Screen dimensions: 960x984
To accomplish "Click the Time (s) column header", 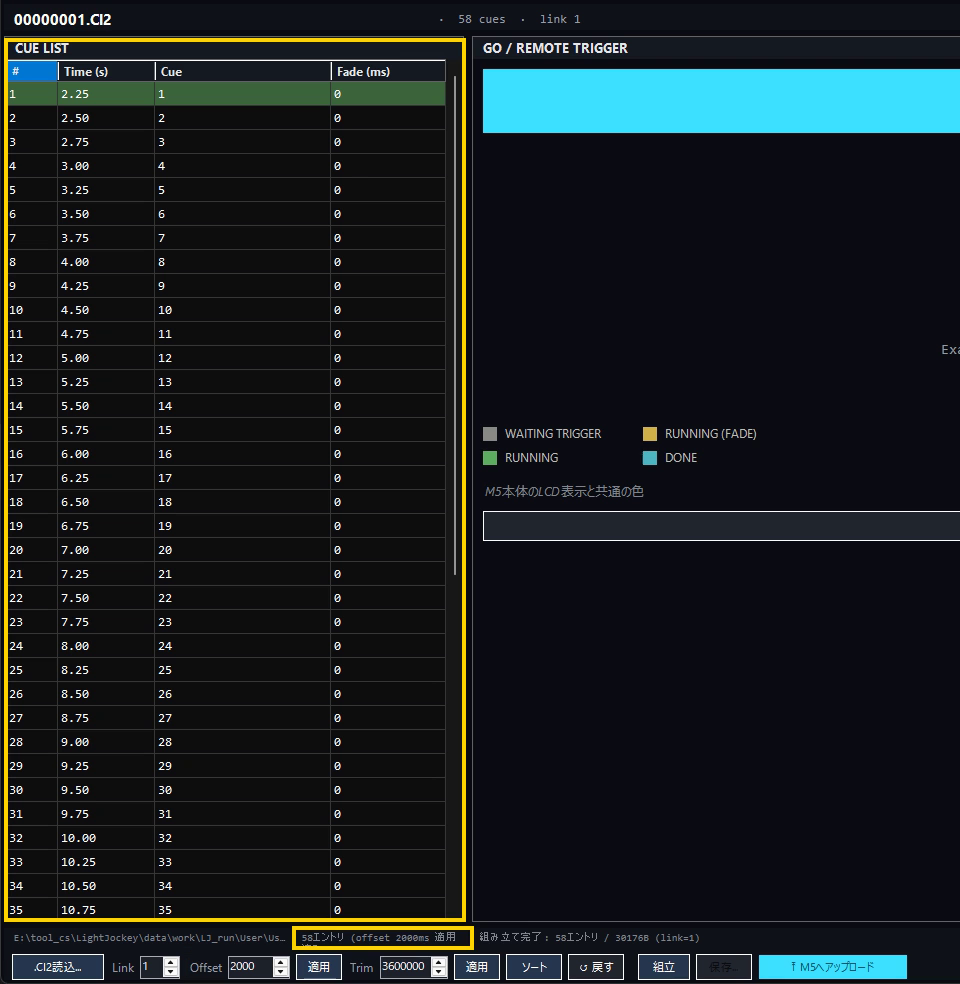I will [106, 72].
